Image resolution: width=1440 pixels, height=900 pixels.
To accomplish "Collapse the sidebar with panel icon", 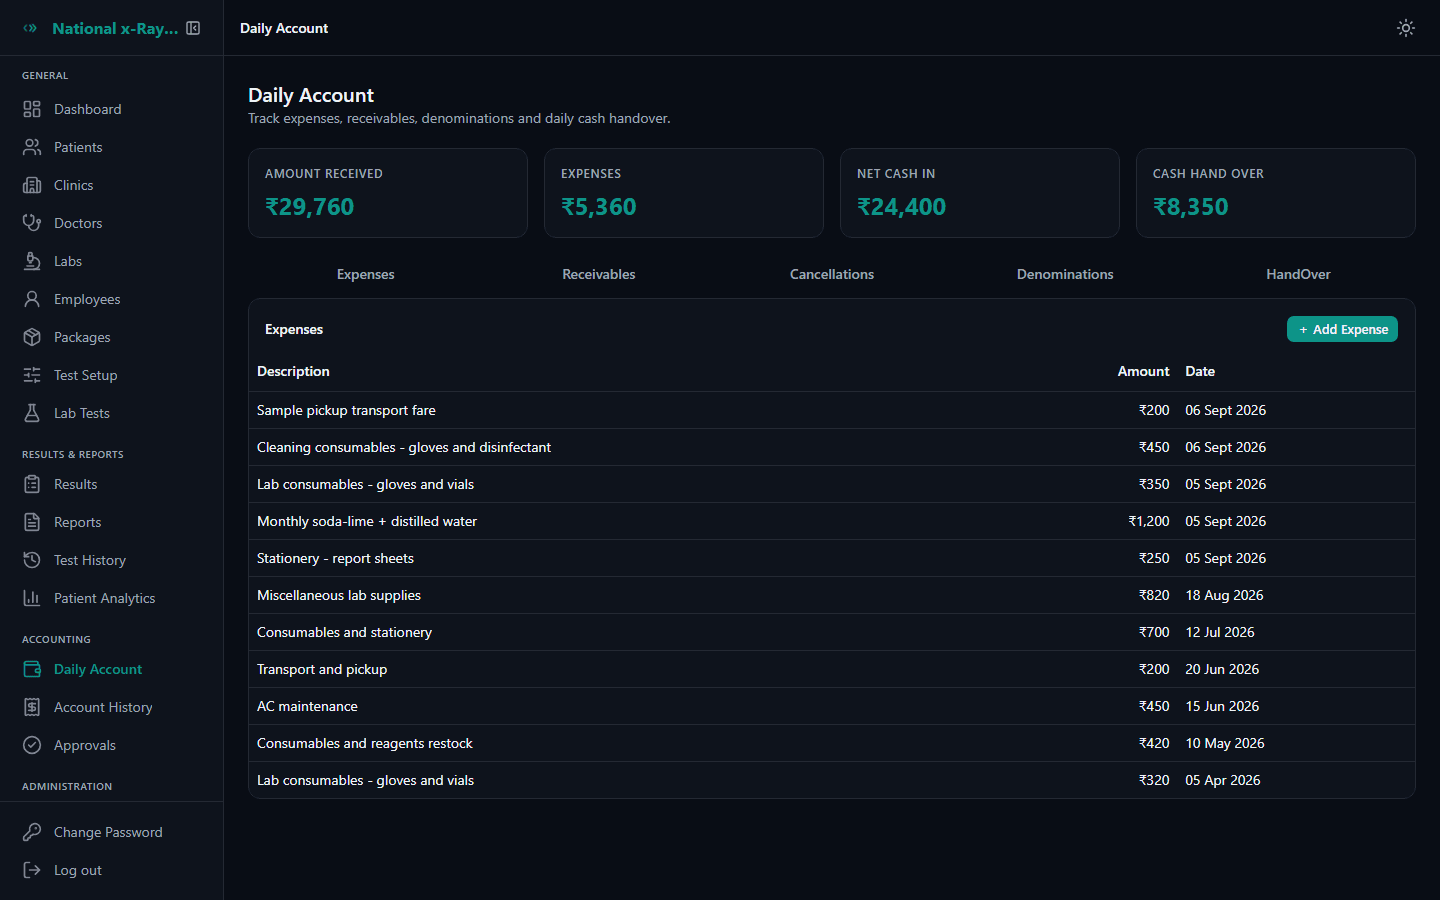I will tap(193, 28).
